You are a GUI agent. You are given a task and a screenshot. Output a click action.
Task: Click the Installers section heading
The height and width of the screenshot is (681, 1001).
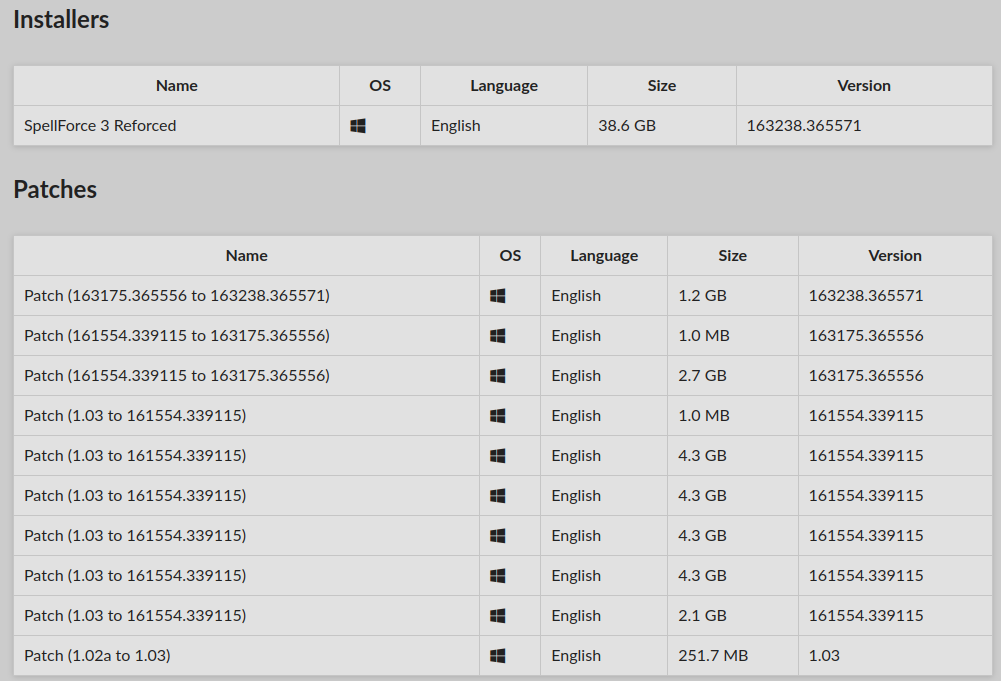pos(61,20)
